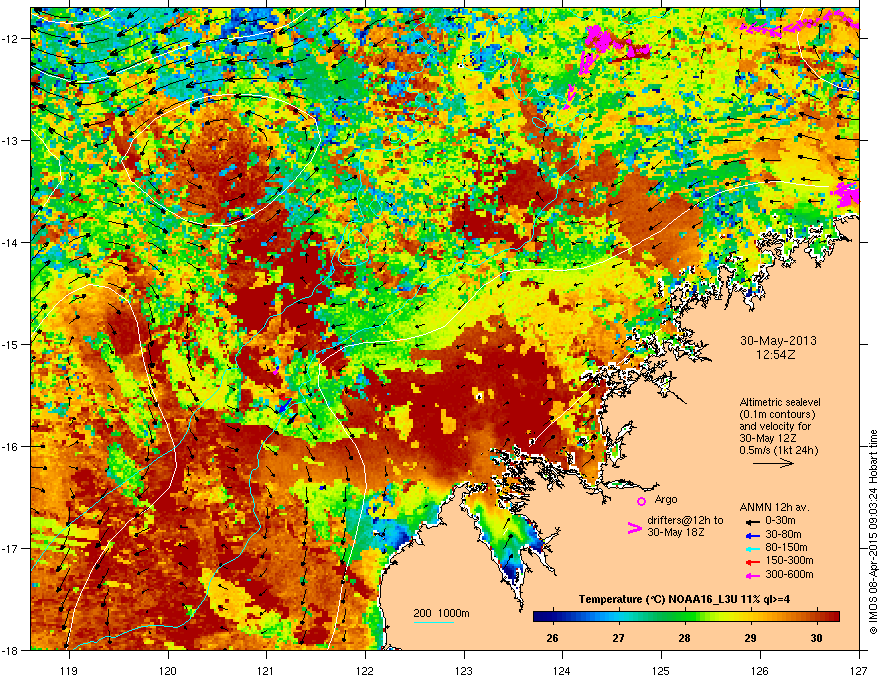Click the vertical IMOS copyright timestamp text
The height and width of the screenshot is (680, 880).
tap(873, 532)
